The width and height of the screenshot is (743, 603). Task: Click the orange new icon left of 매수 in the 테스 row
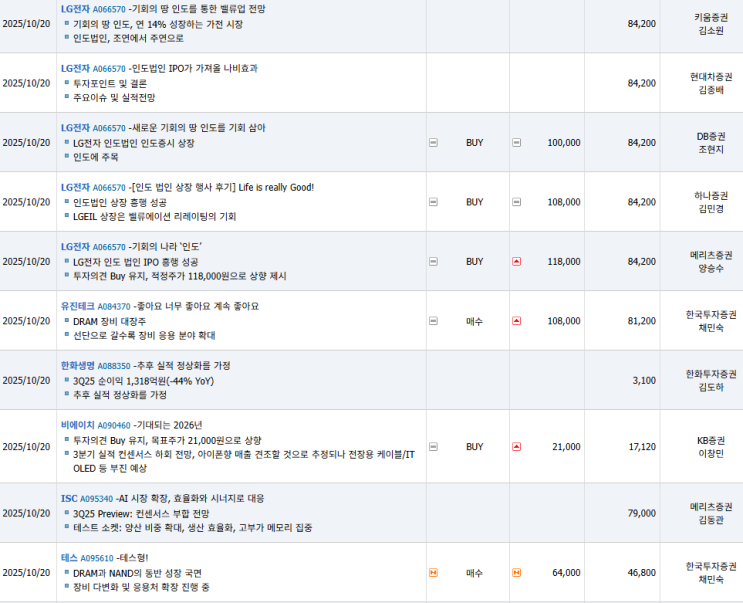[433, 573]
